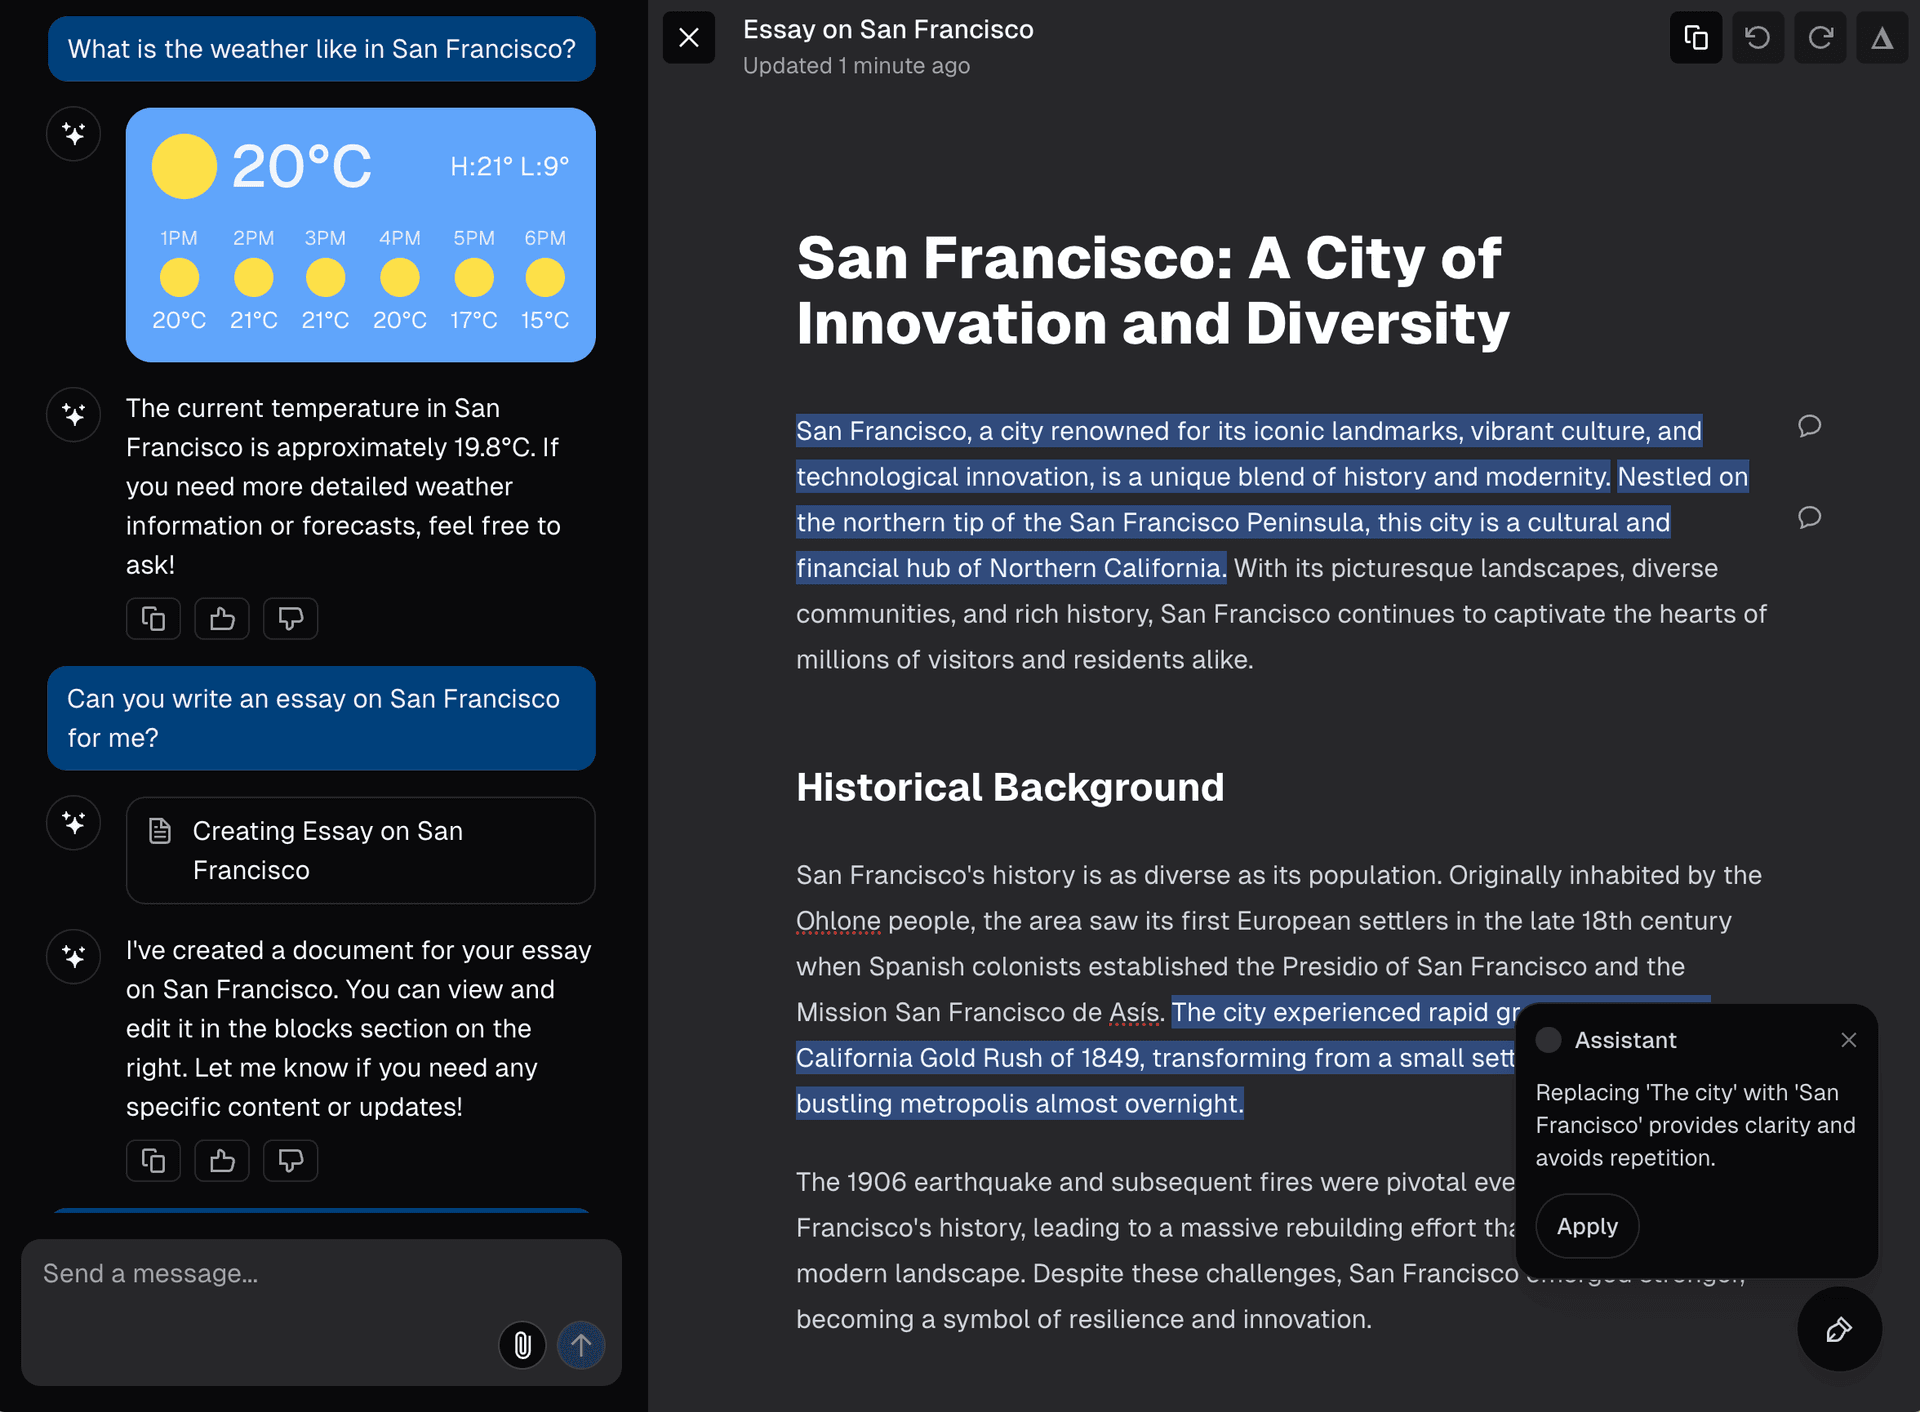
Task: Click the San Francisco weather forecast card
Action: coord(360,235)
